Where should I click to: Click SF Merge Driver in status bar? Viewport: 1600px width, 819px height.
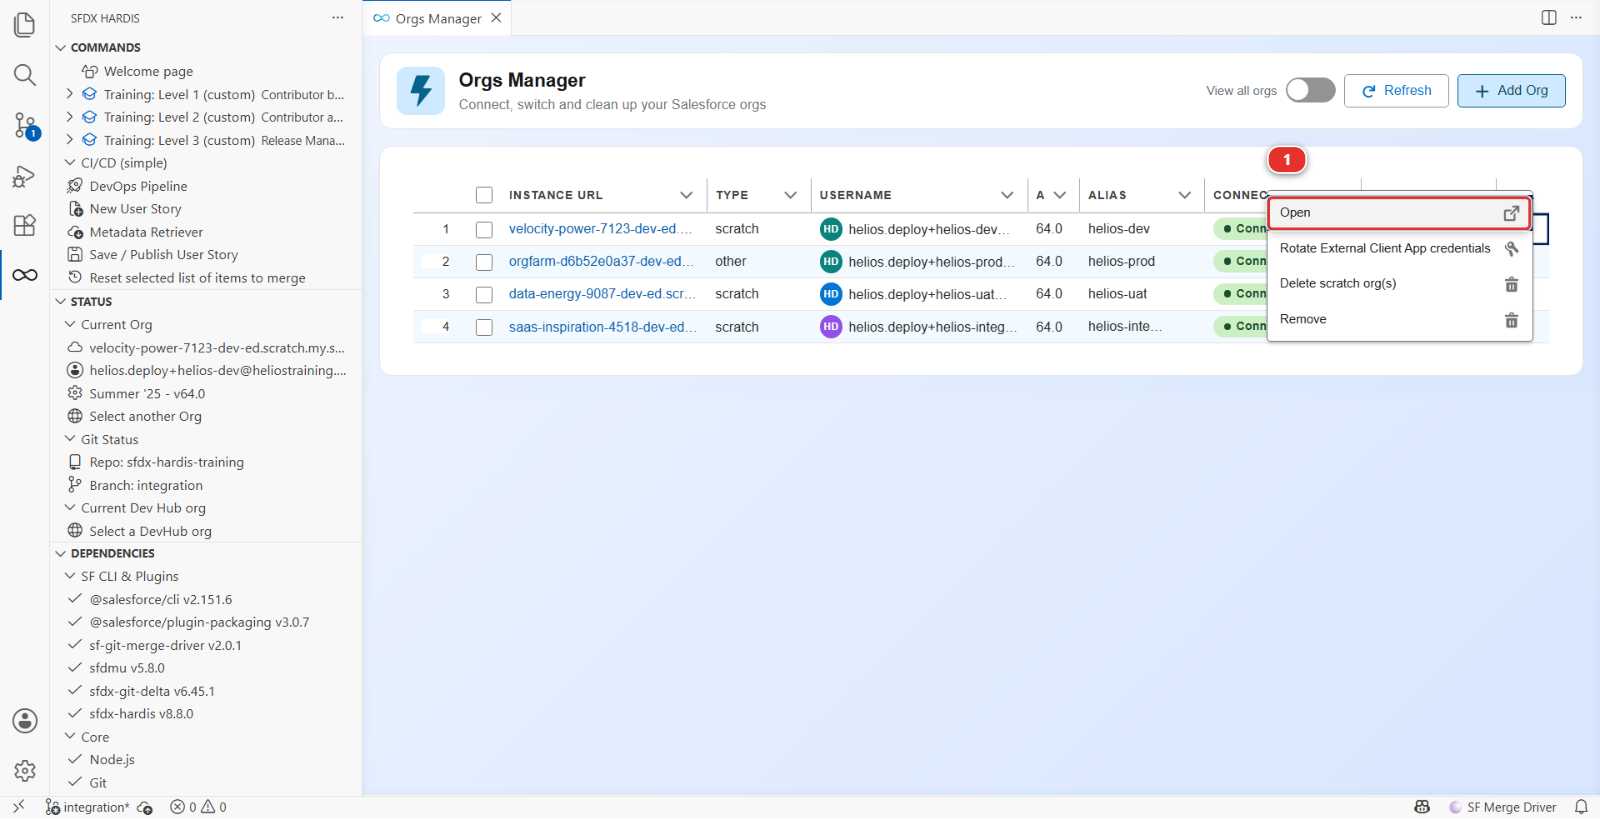[x=1503, y=807]
